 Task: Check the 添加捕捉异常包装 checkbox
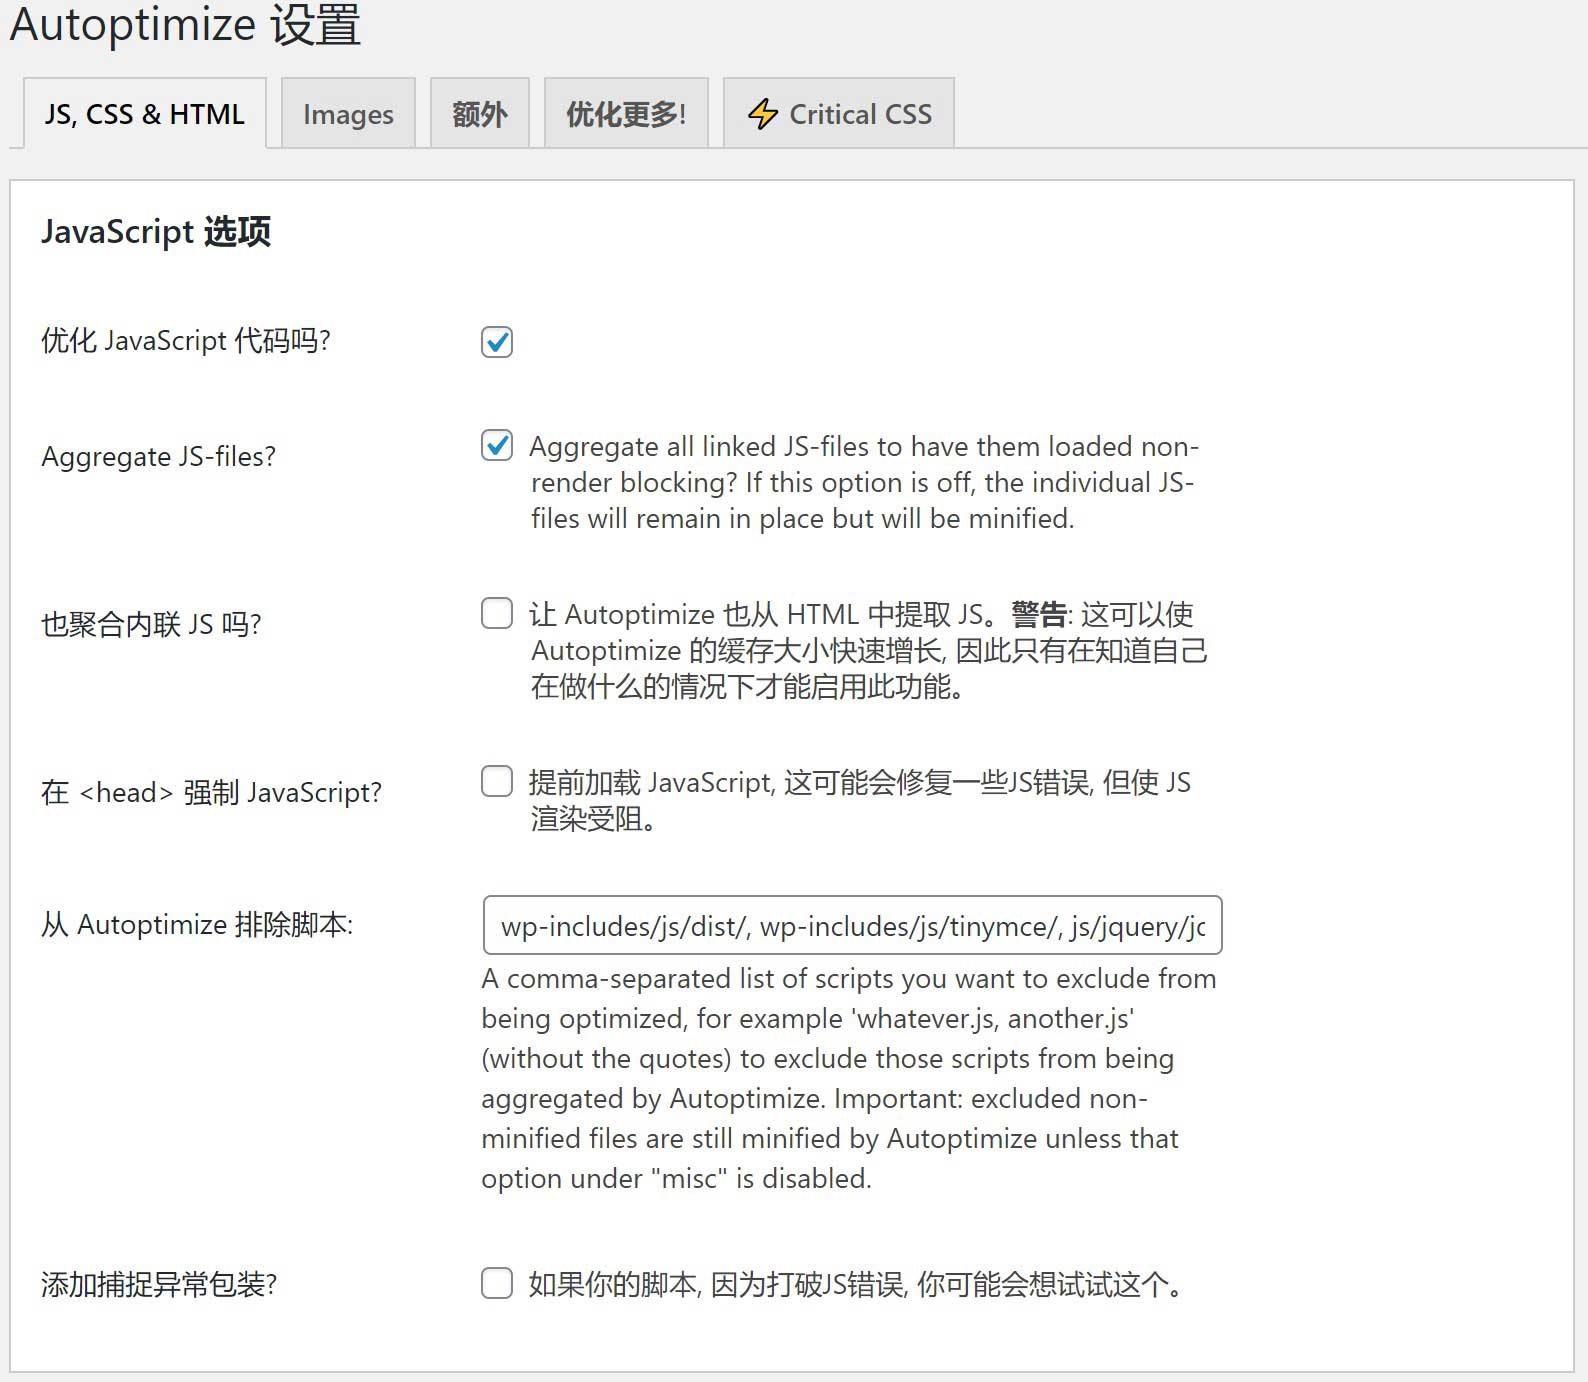[x=497, y=1283]
